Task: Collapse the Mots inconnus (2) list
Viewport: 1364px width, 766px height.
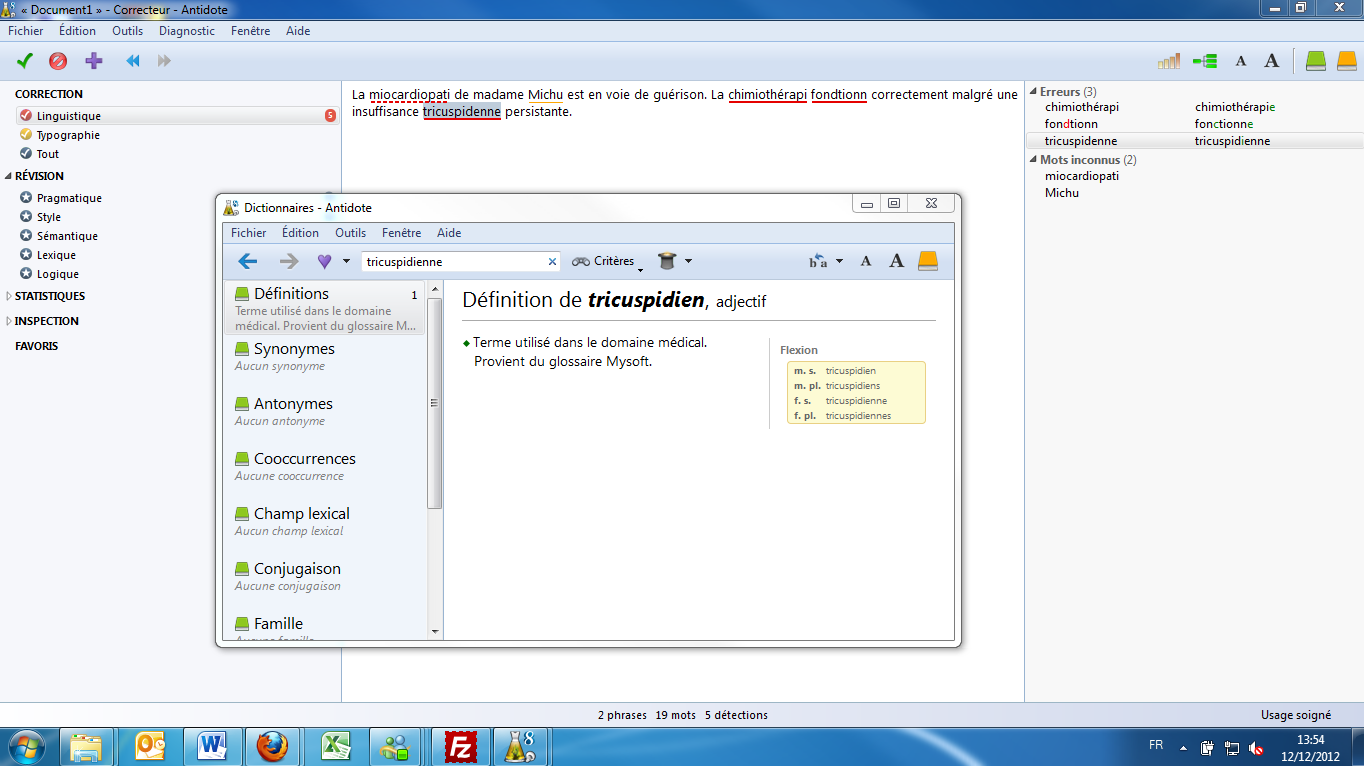Action: (x=1033, y=160)
